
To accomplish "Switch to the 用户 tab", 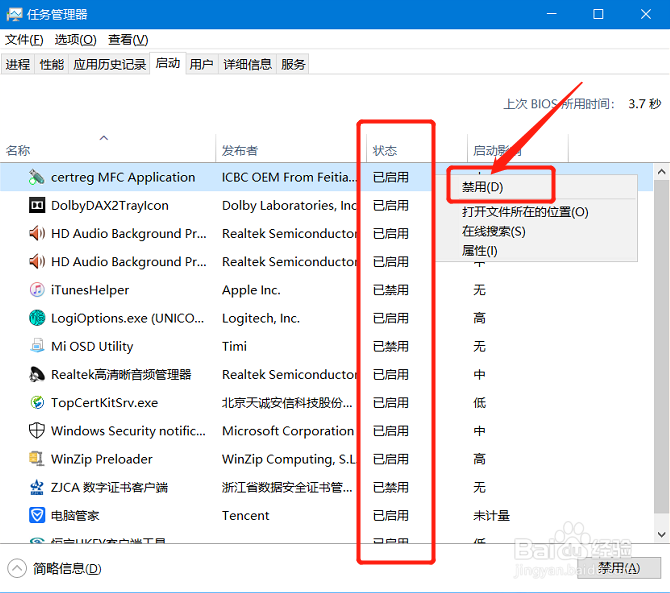I will point(201,65).
